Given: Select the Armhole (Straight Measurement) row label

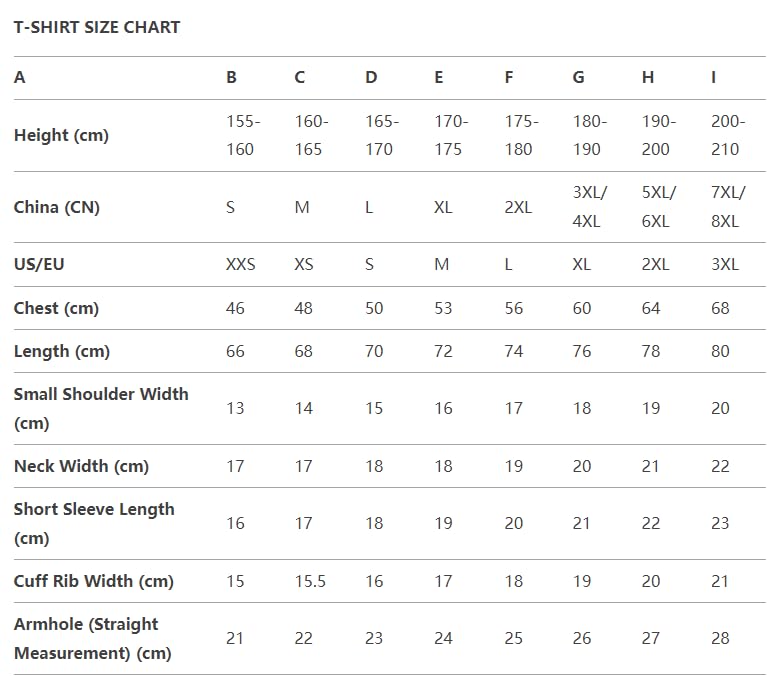Looking at the screenshot, I should click(92, 638).
